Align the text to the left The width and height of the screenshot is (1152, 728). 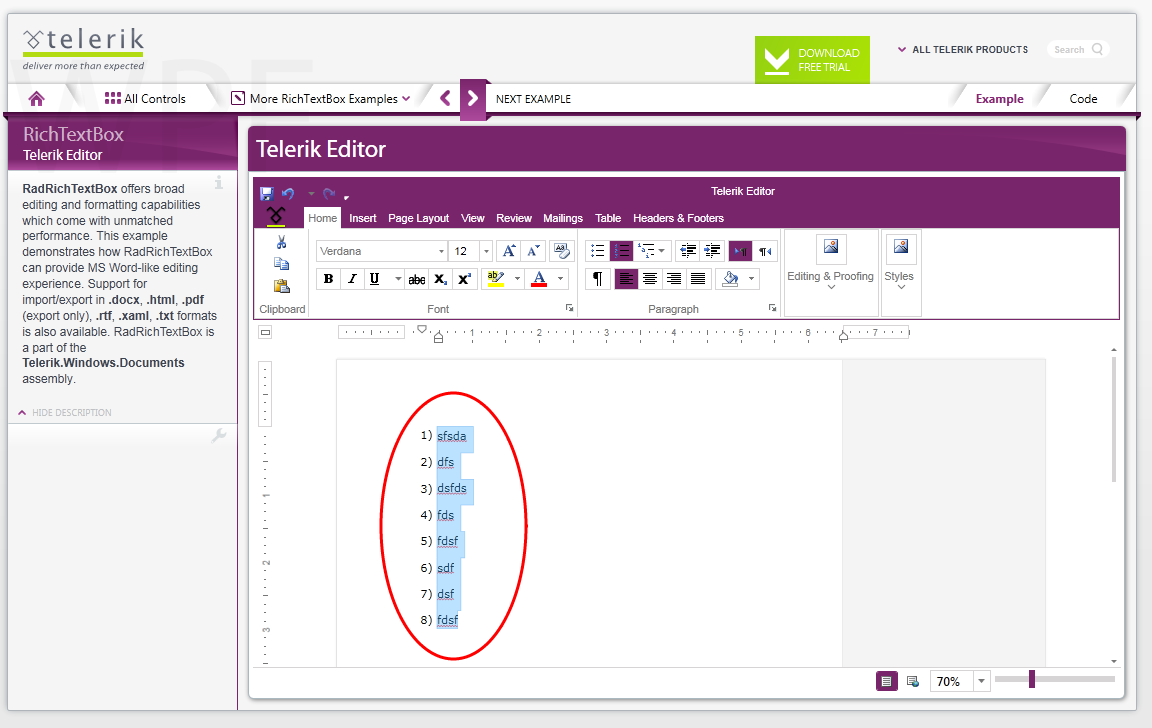[x=626, y=279]
